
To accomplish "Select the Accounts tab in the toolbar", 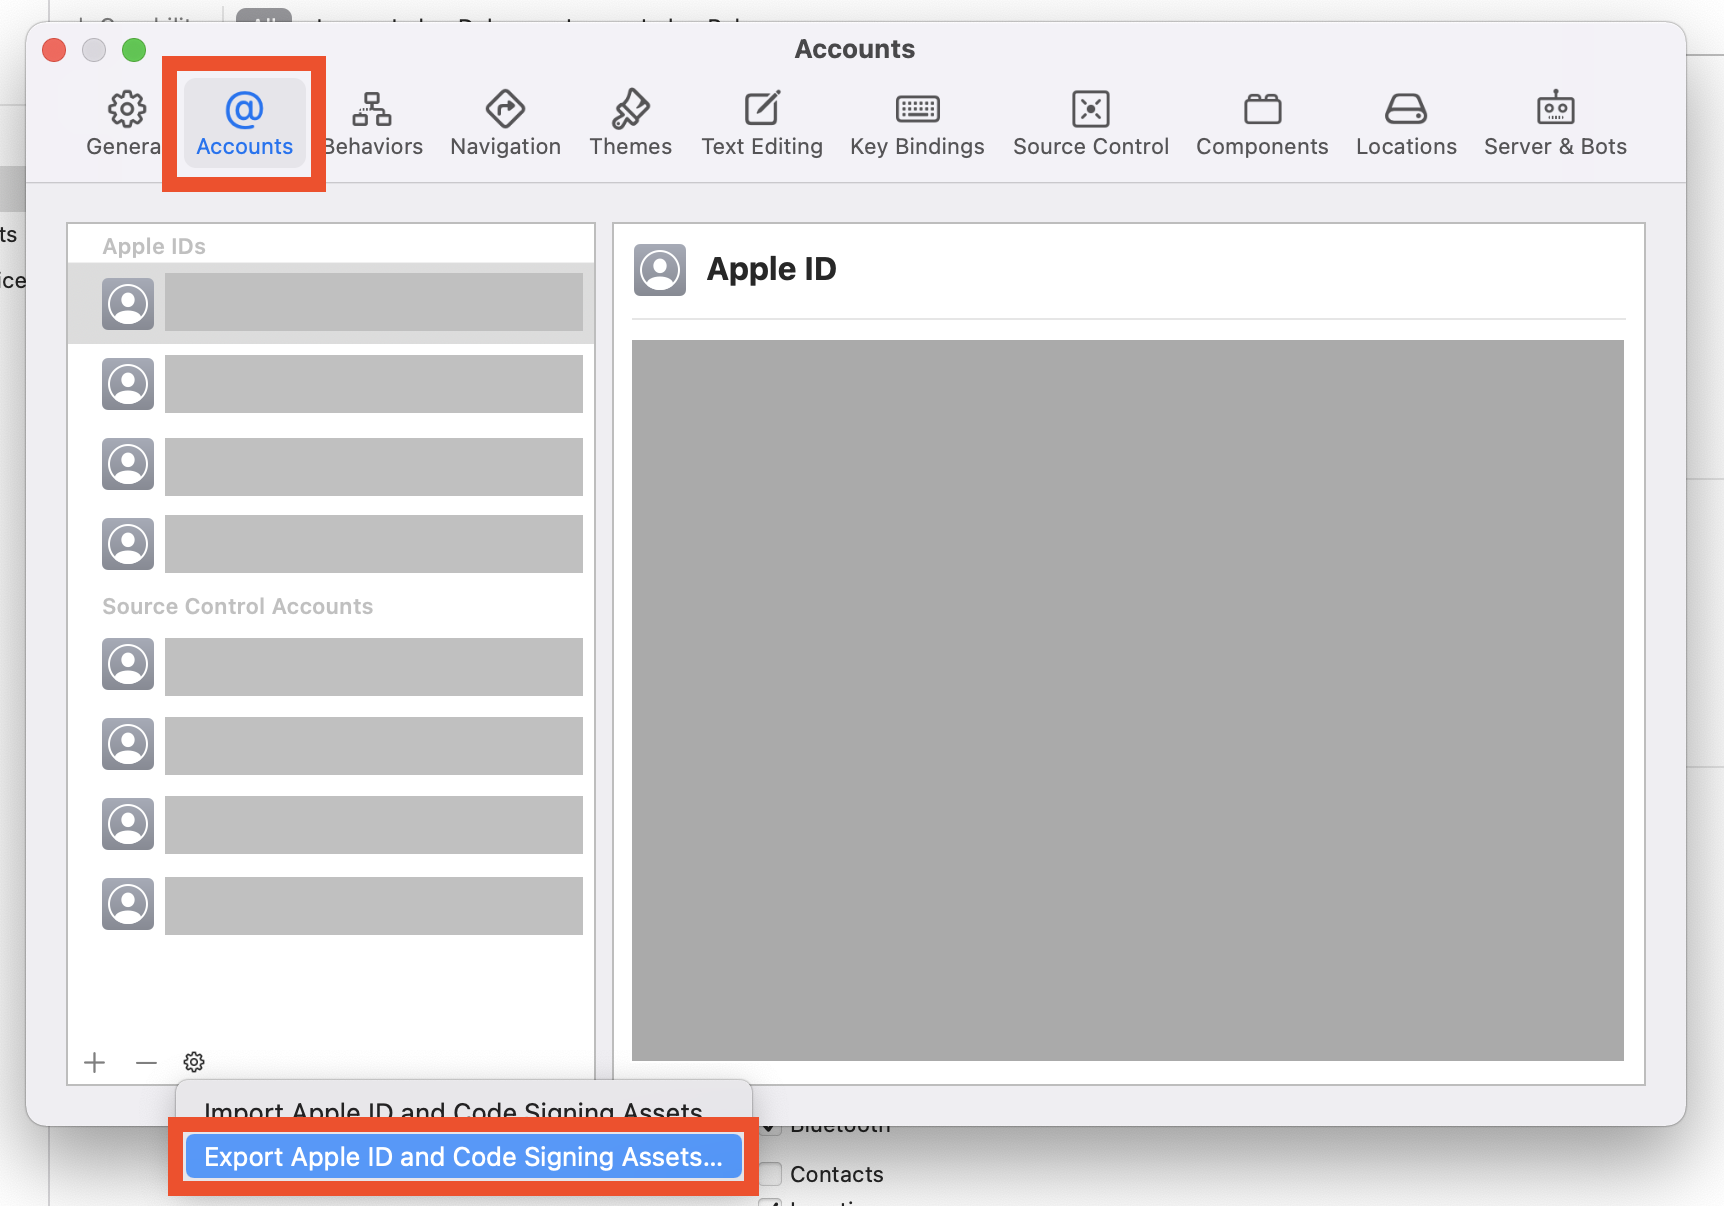I will point(244,124).
